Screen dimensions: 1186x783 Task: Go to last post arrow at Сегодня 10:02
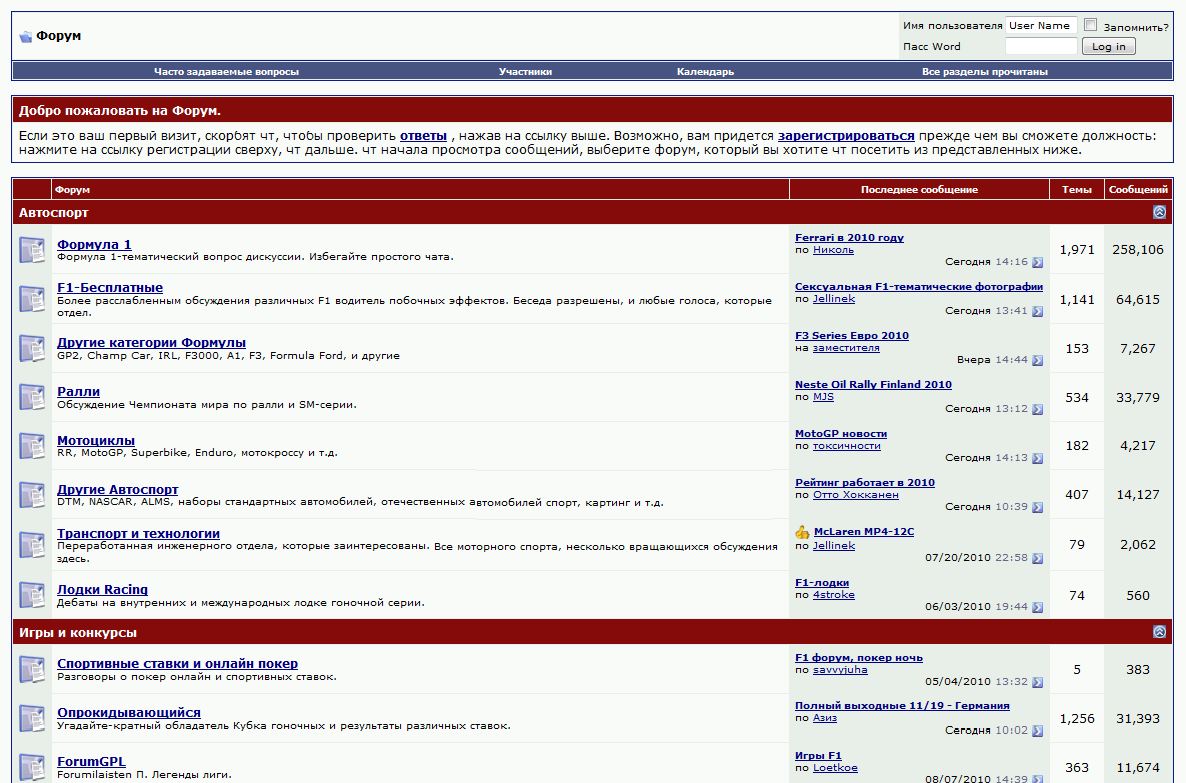(x=1037, y=731)
